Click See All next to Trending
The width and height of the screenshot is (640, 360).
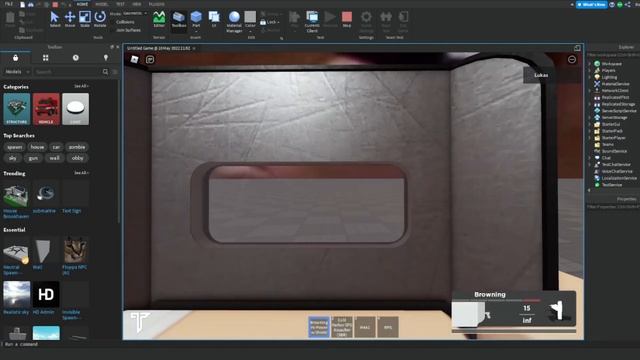pos(81,173)
